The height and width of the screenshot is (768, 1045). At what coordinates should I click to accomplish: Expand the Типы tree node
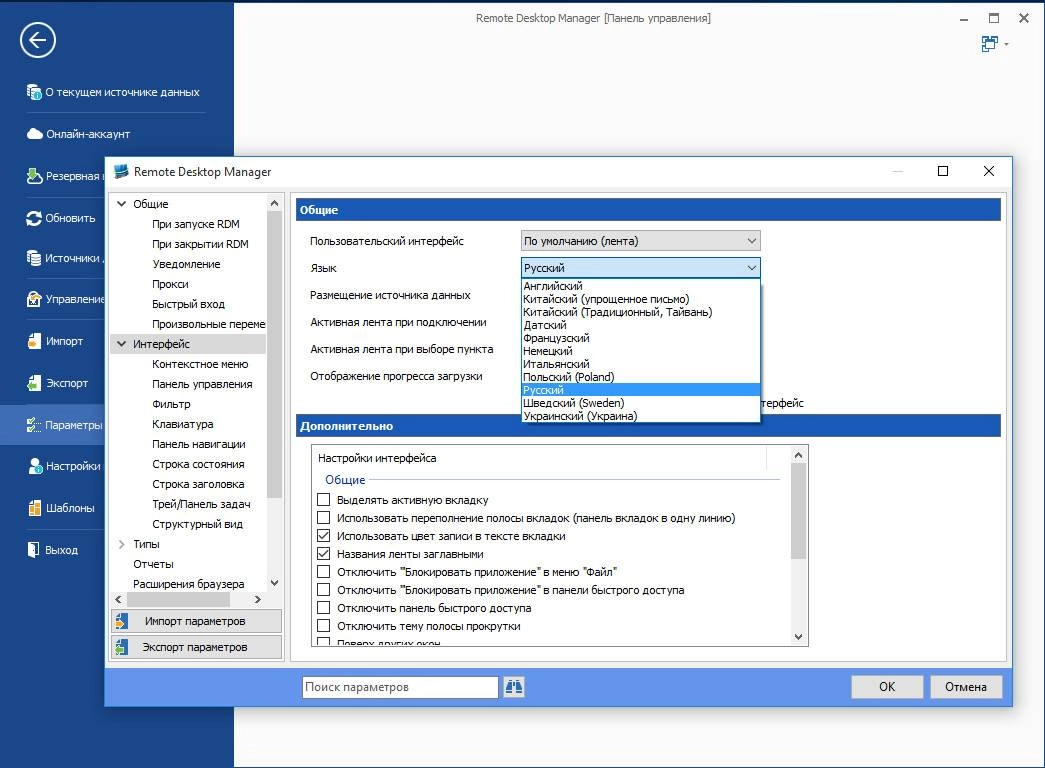[121, 544]
